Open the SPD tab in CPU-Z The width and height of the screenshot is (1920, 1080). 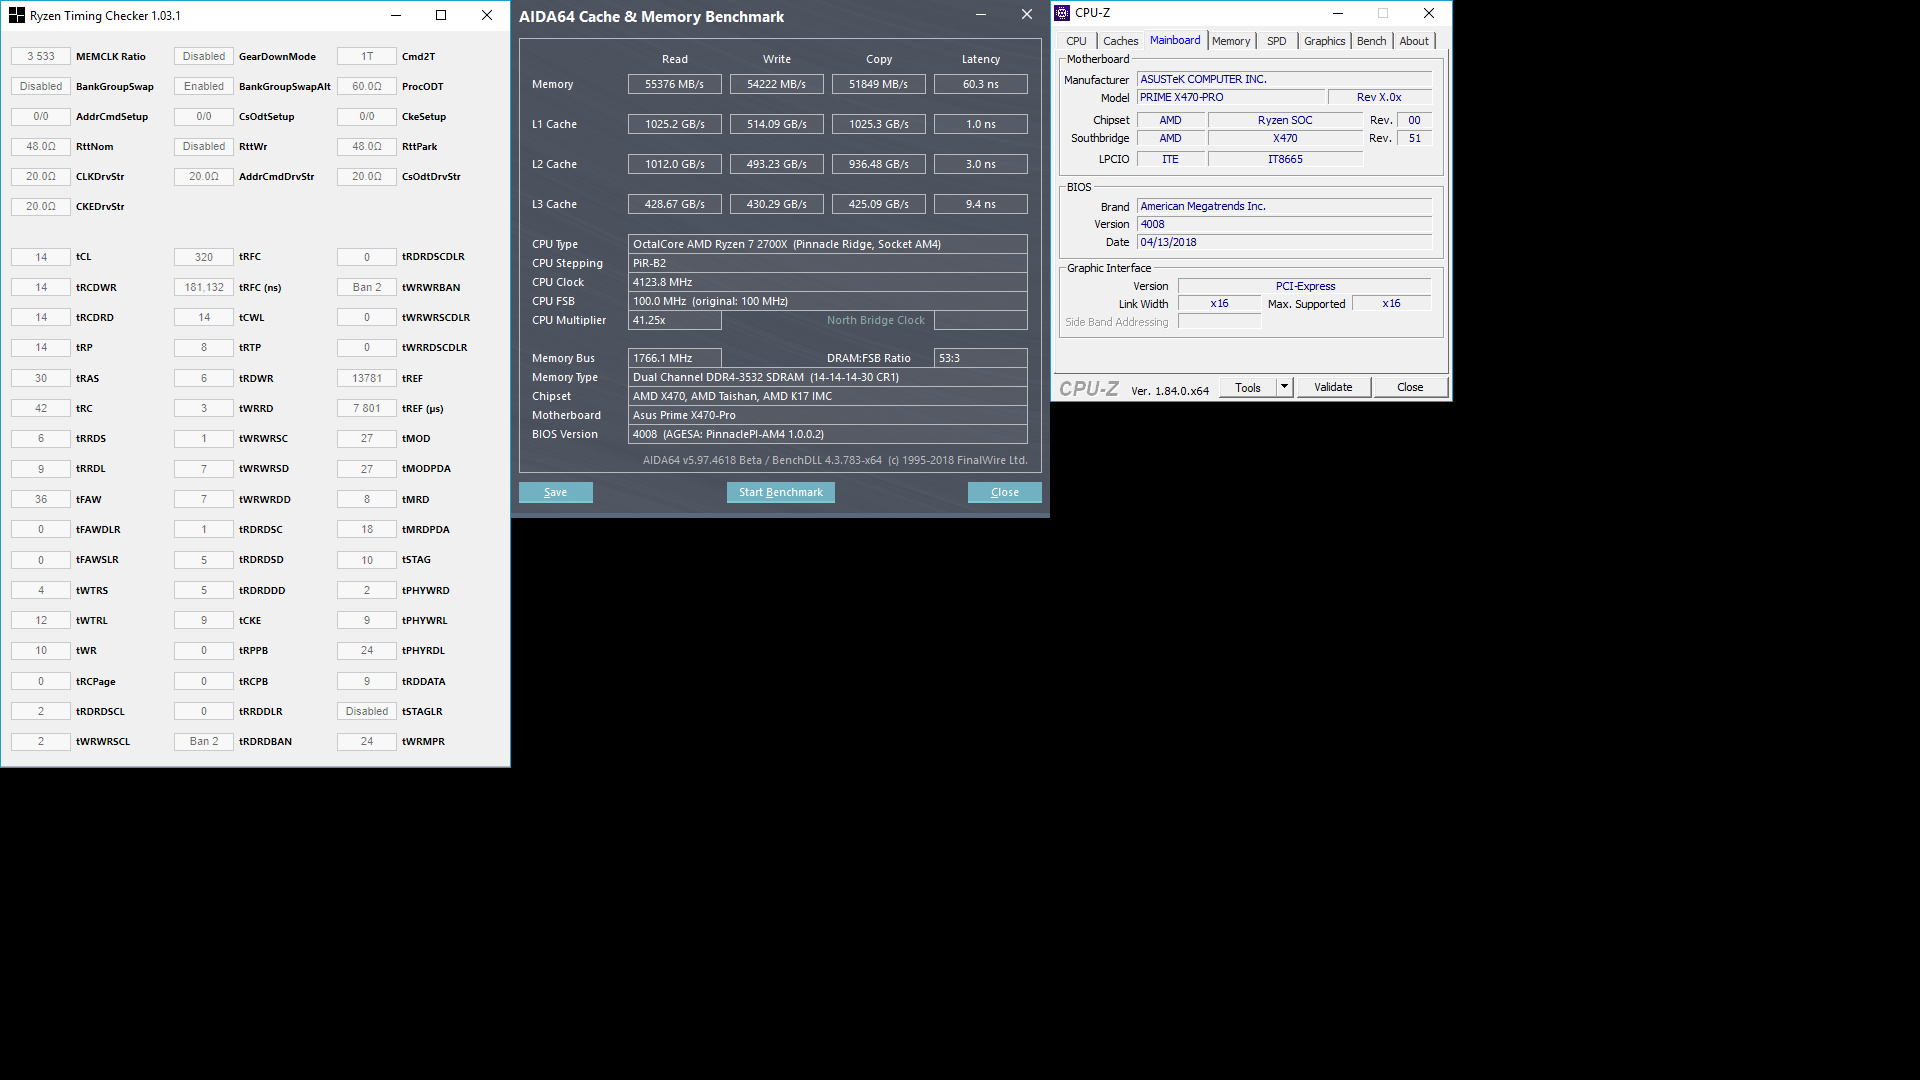[x=1276, y=41]
